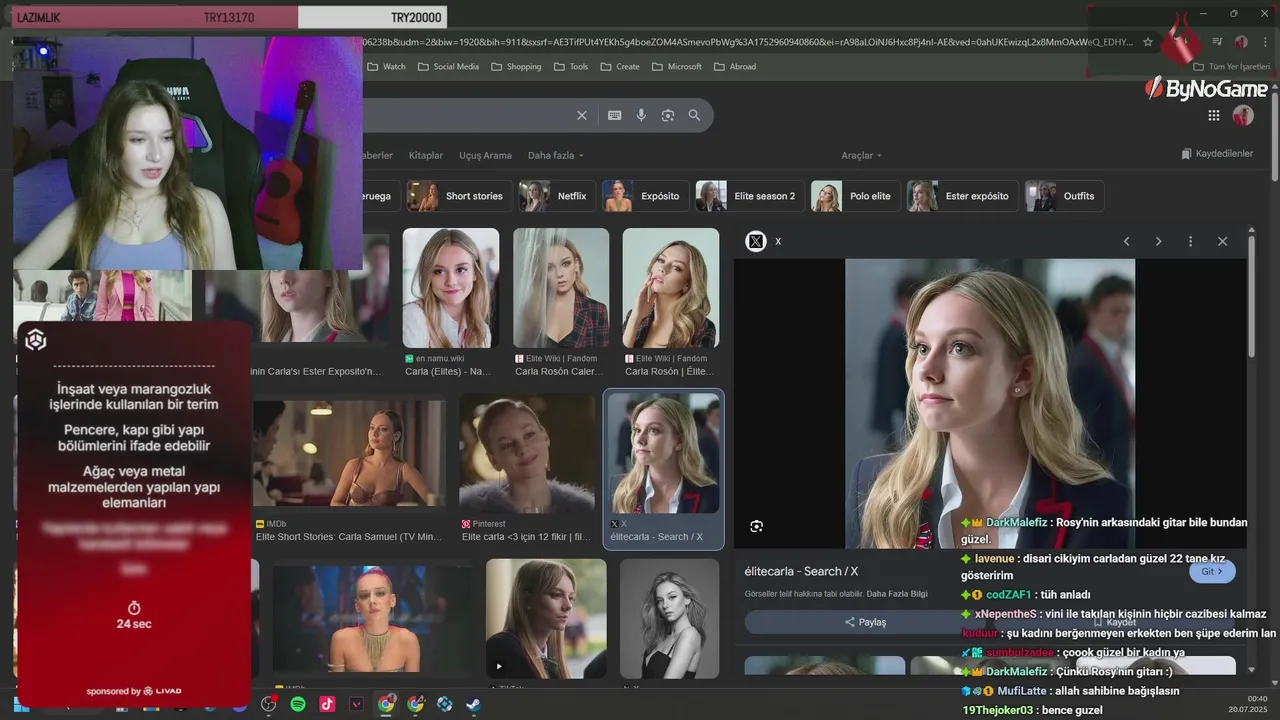Open the Watch bookmarks folder

coord(386,67)
